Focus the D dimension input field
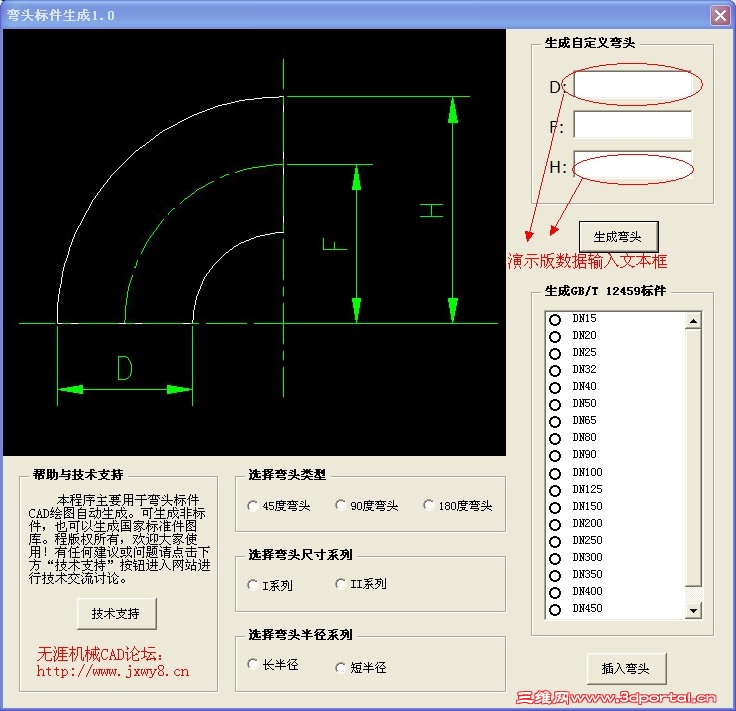 point(632,85)
